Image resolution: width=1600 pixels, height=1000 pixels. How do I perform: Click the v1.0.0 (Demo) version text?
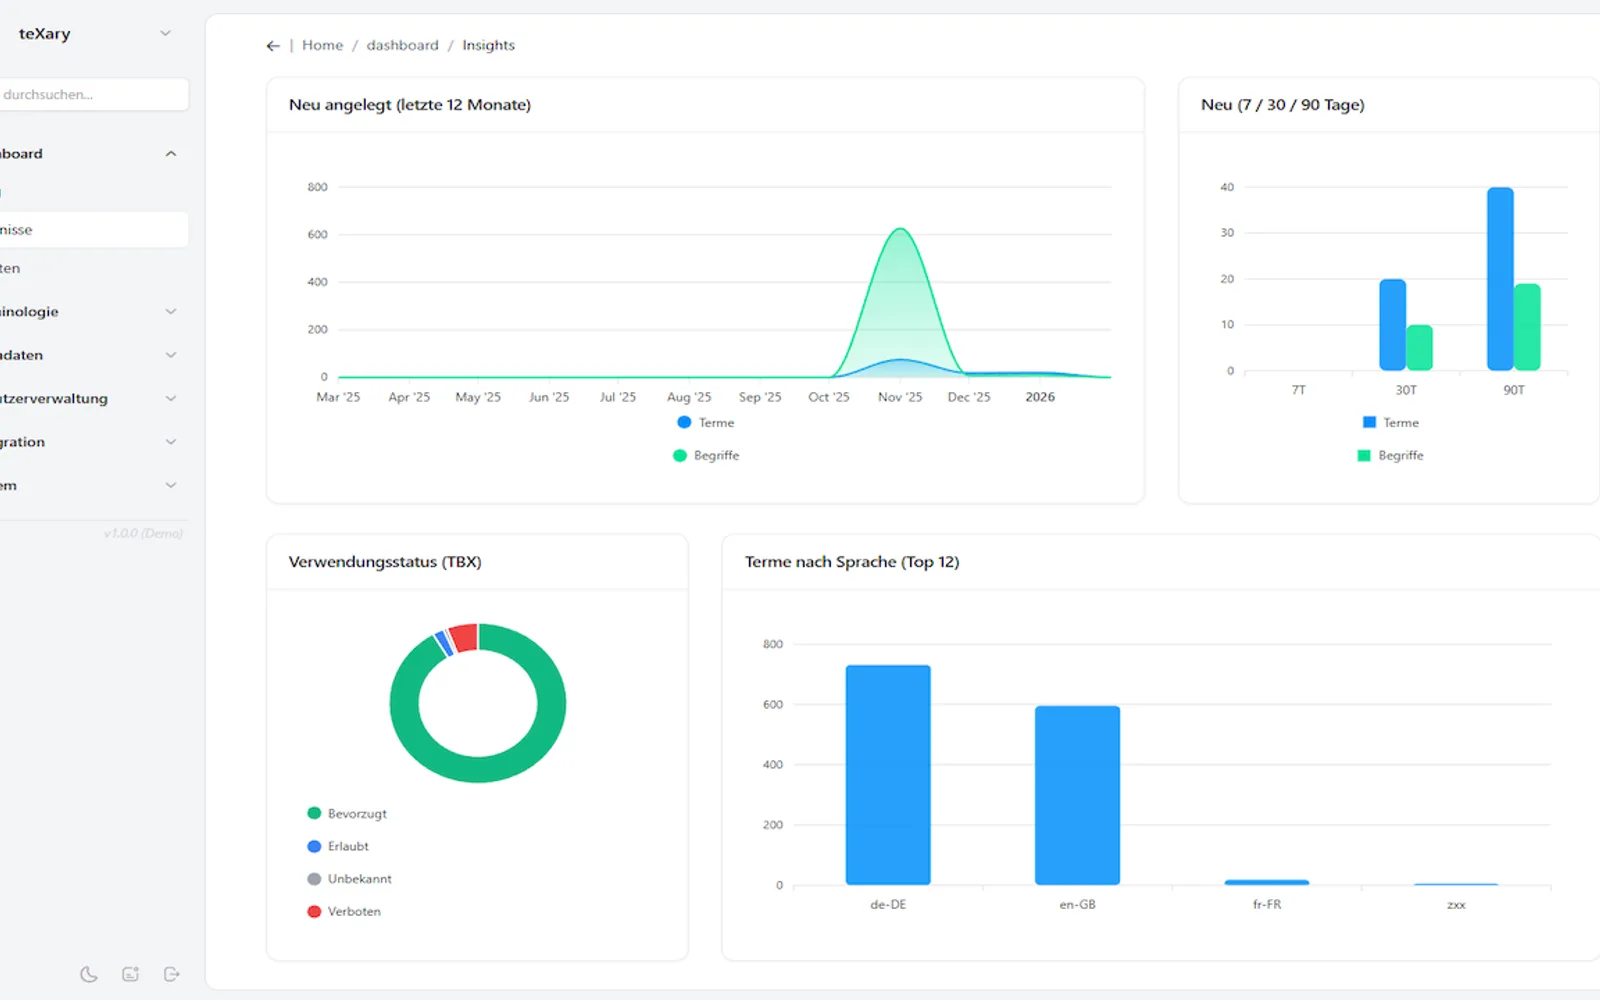pyautogui.click(x=143, y=534)
